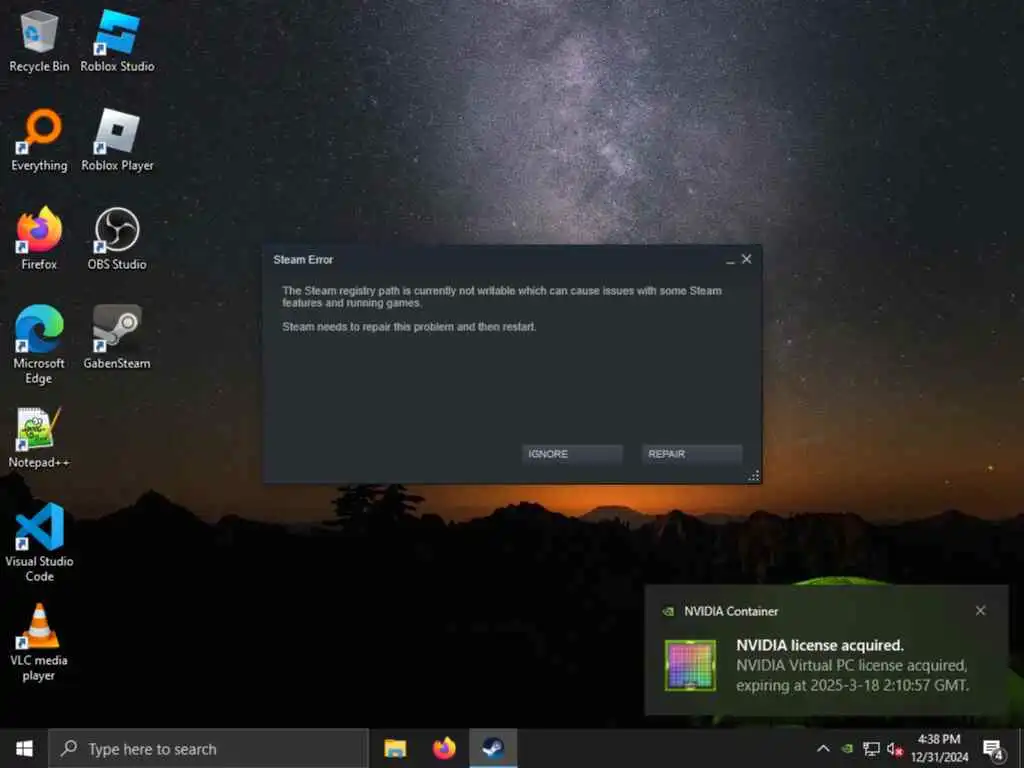Click REPAIR in the Steam Error dialog
The height and width of the screenshot is (768, 1024).
click(x=692, y=454)
